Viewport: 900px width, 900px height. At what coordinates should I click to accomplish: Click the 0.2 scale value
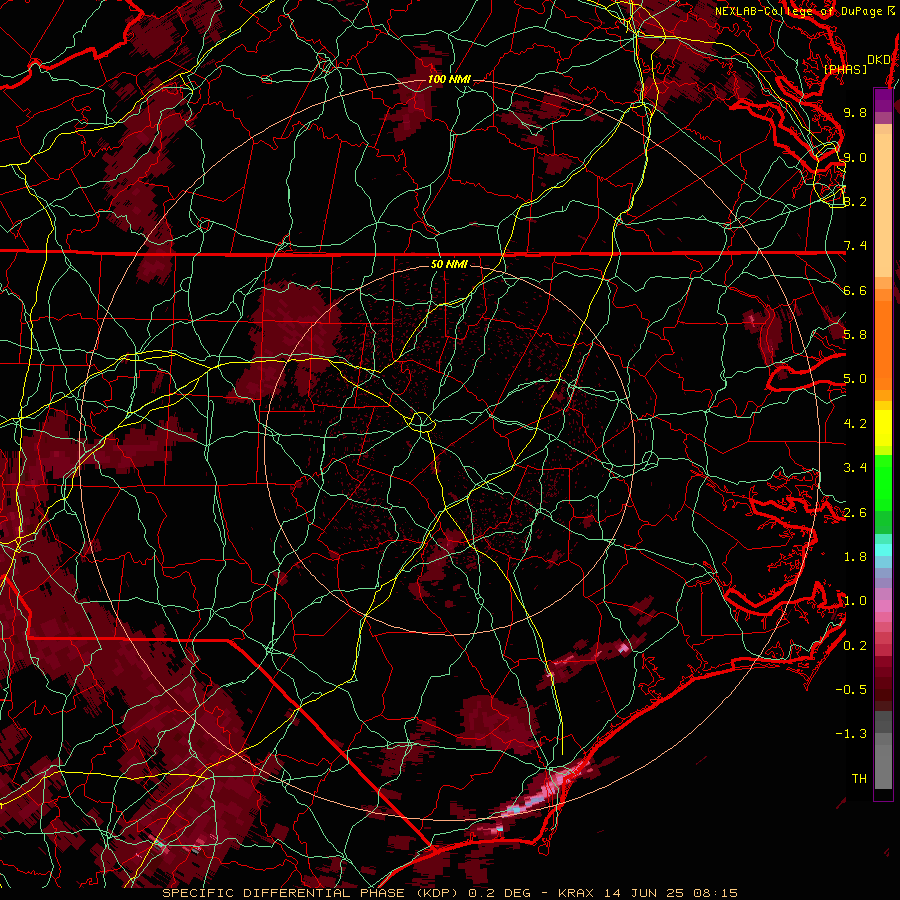pyautogui.click(x=855, y=646)
